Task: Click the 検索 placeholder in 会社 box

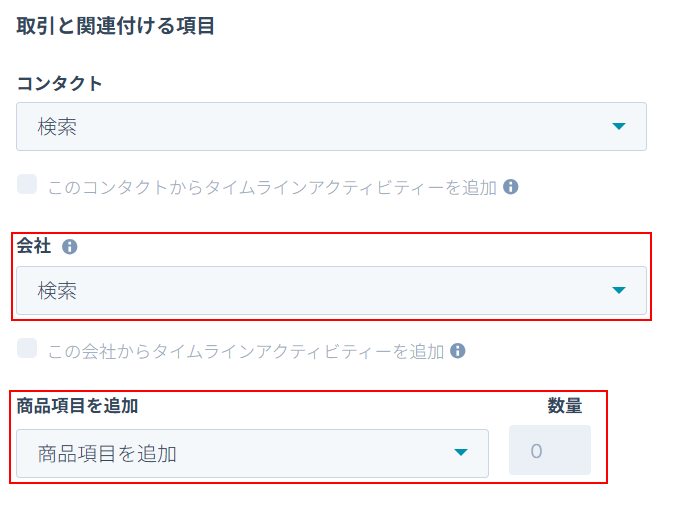Action: [57, 291]
